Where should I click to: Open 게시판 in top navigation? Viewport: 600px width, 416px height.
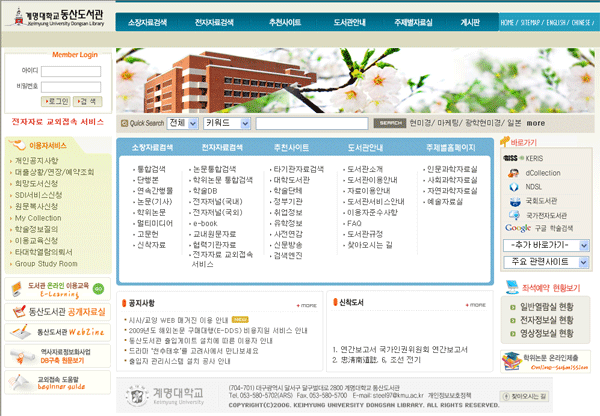coord(470,23)
